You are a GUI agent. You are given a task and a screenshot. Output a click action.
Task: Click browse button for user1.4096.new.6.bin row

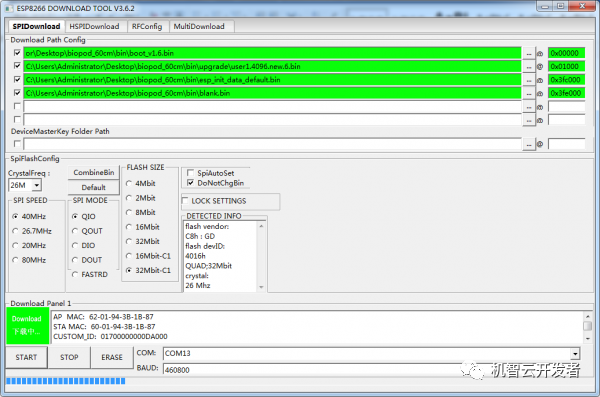coord(528,67)
